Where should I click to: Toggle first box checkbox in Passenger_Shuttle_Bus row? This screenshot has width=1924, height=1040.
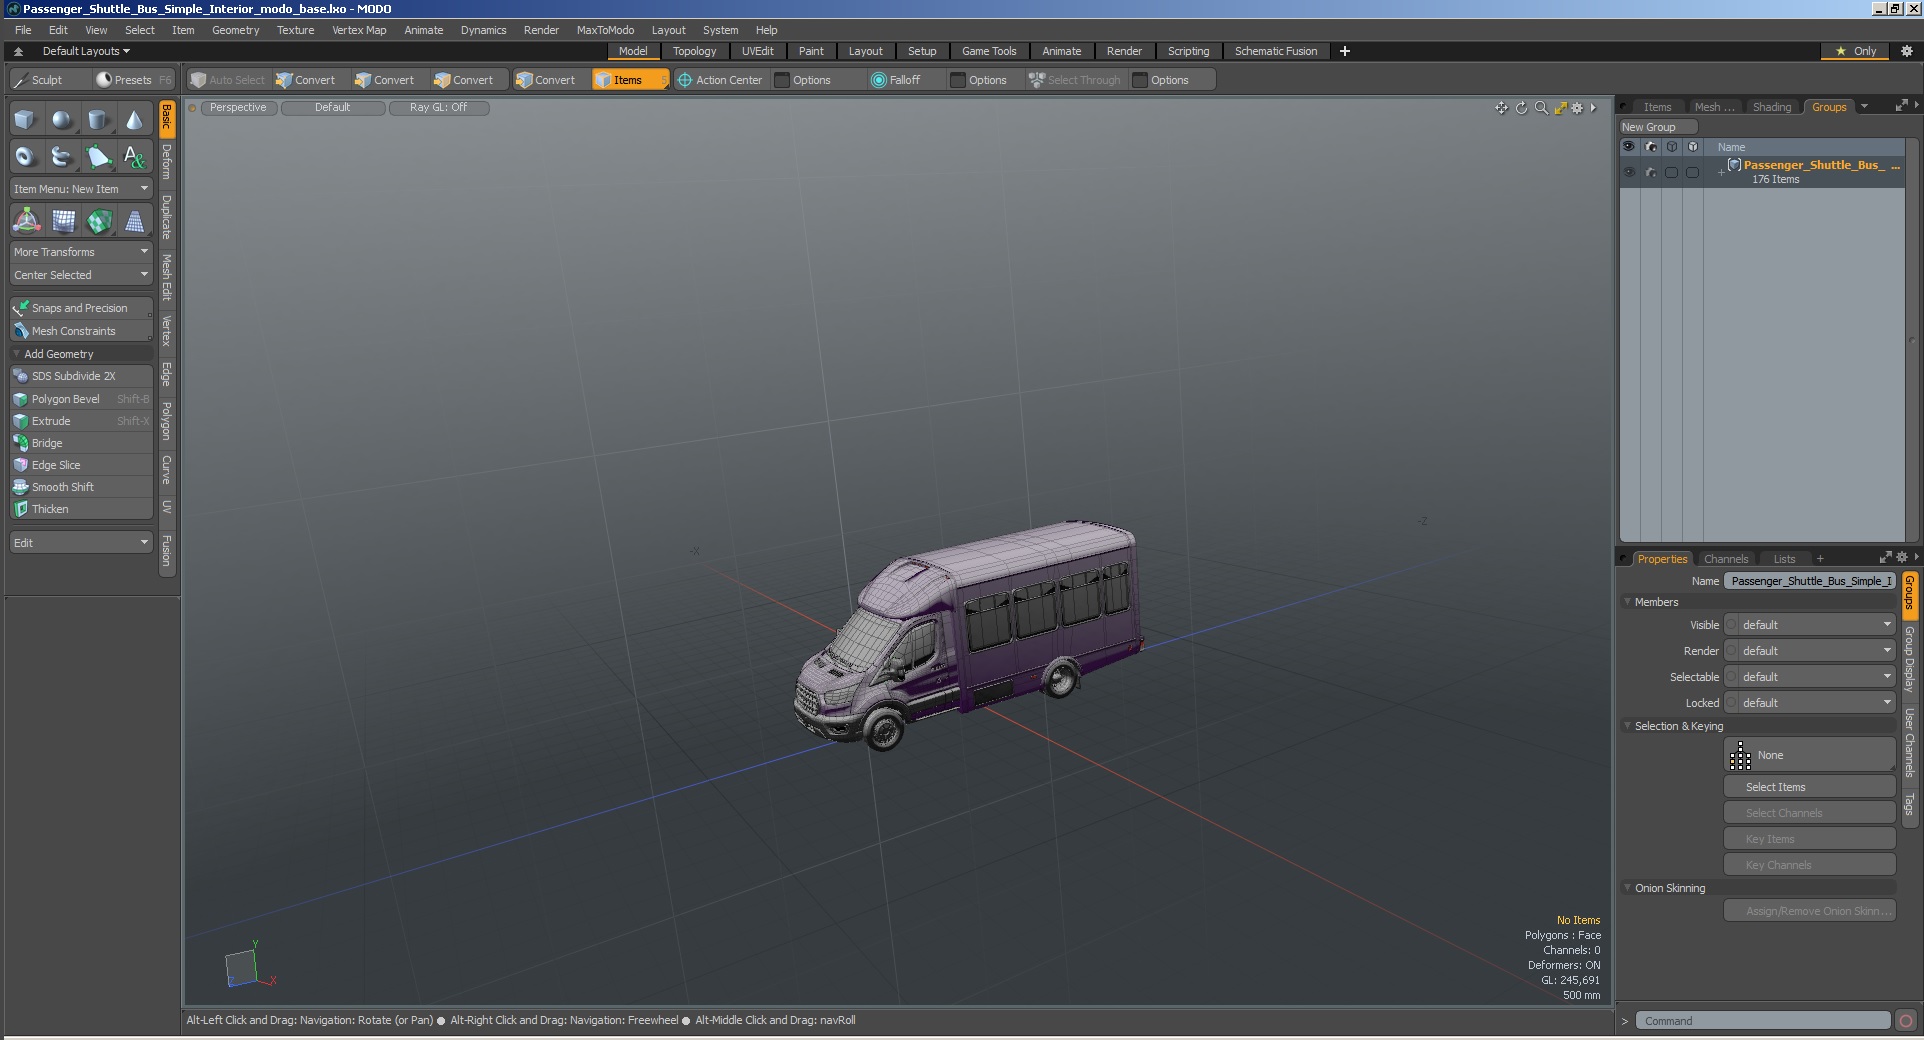click(x=1671, y=172)
